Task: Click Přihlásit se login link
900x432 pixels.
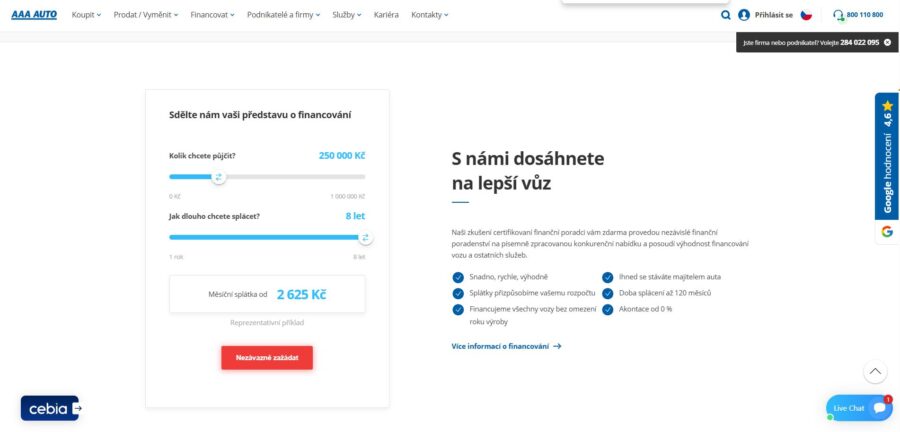Action: tap(774, 15)
